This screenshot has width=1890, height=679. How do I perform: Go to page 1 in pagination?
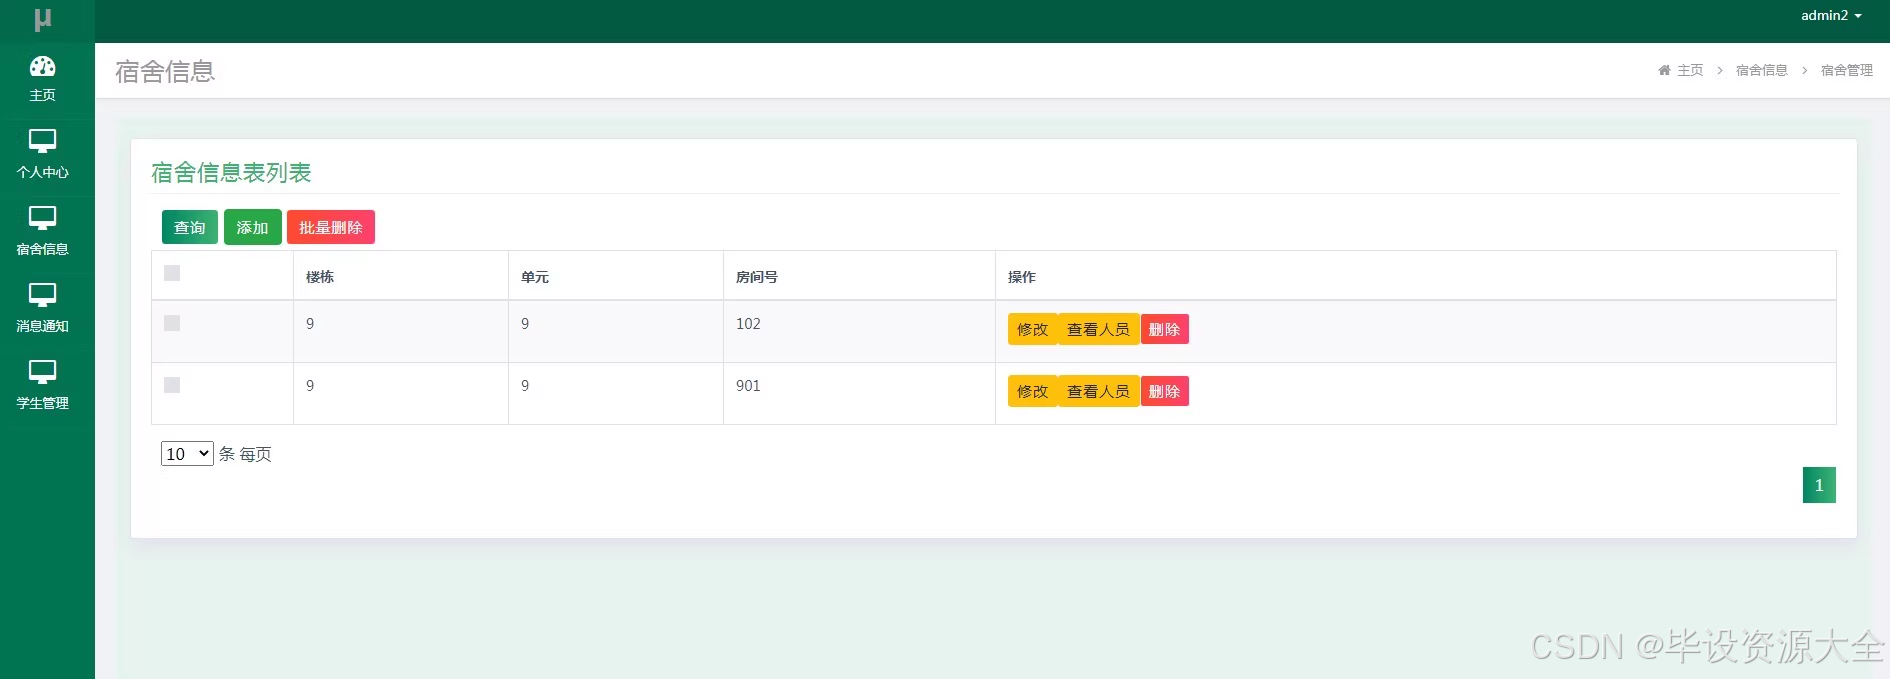pyautogui.click(x=1819, y=485)
